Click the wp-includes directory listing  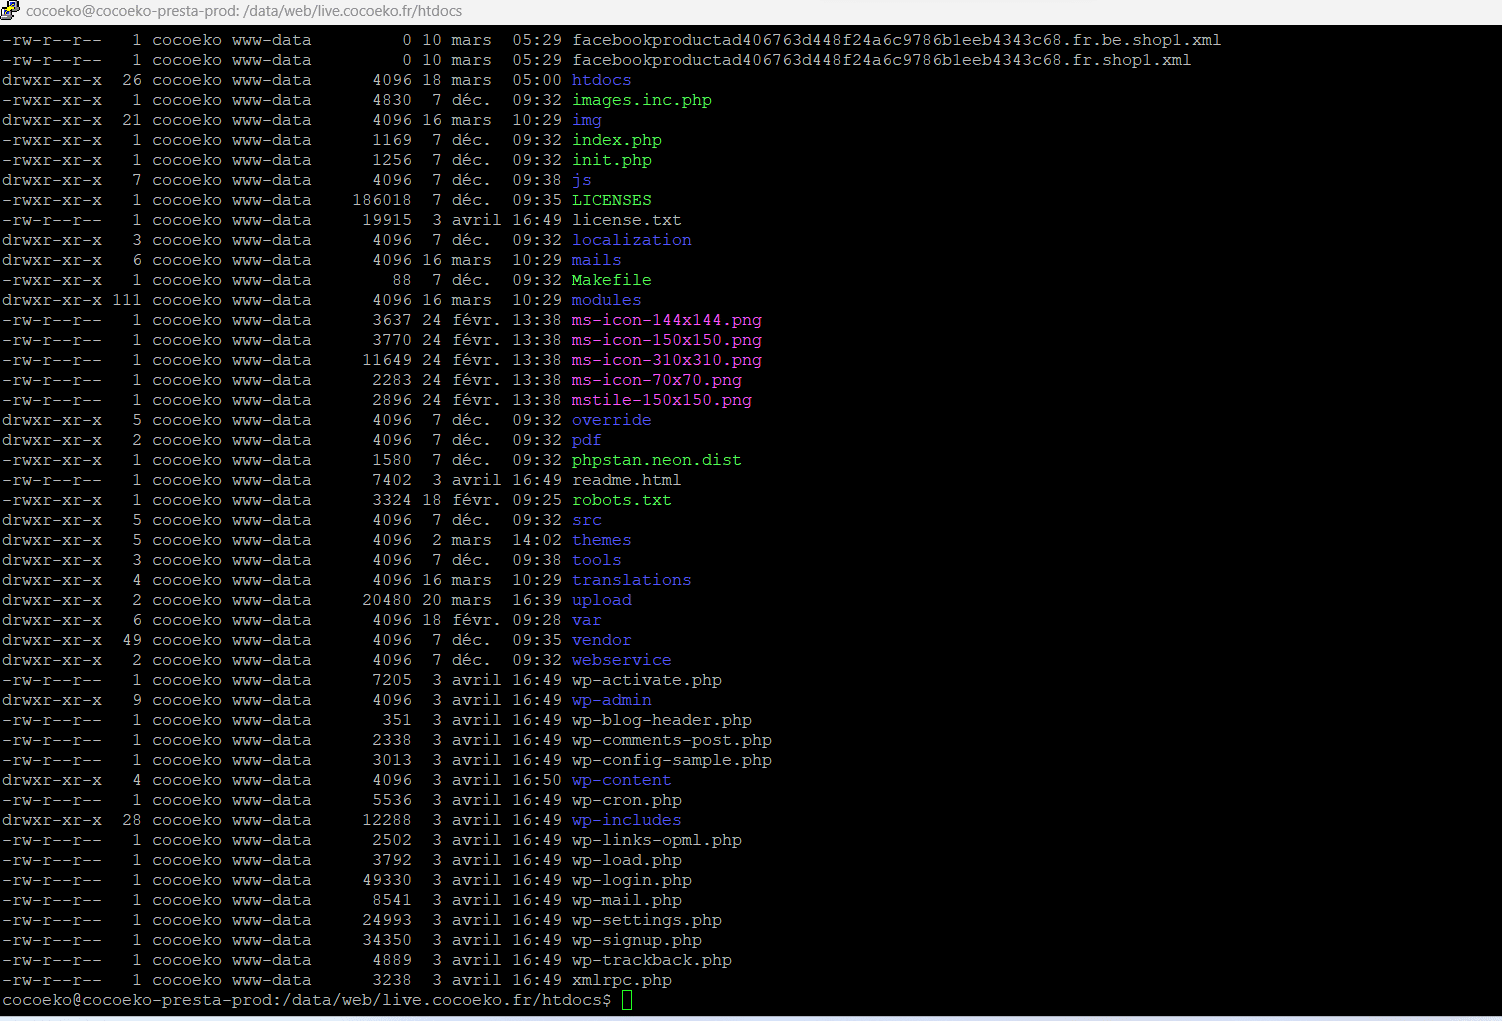pos(626,820)
